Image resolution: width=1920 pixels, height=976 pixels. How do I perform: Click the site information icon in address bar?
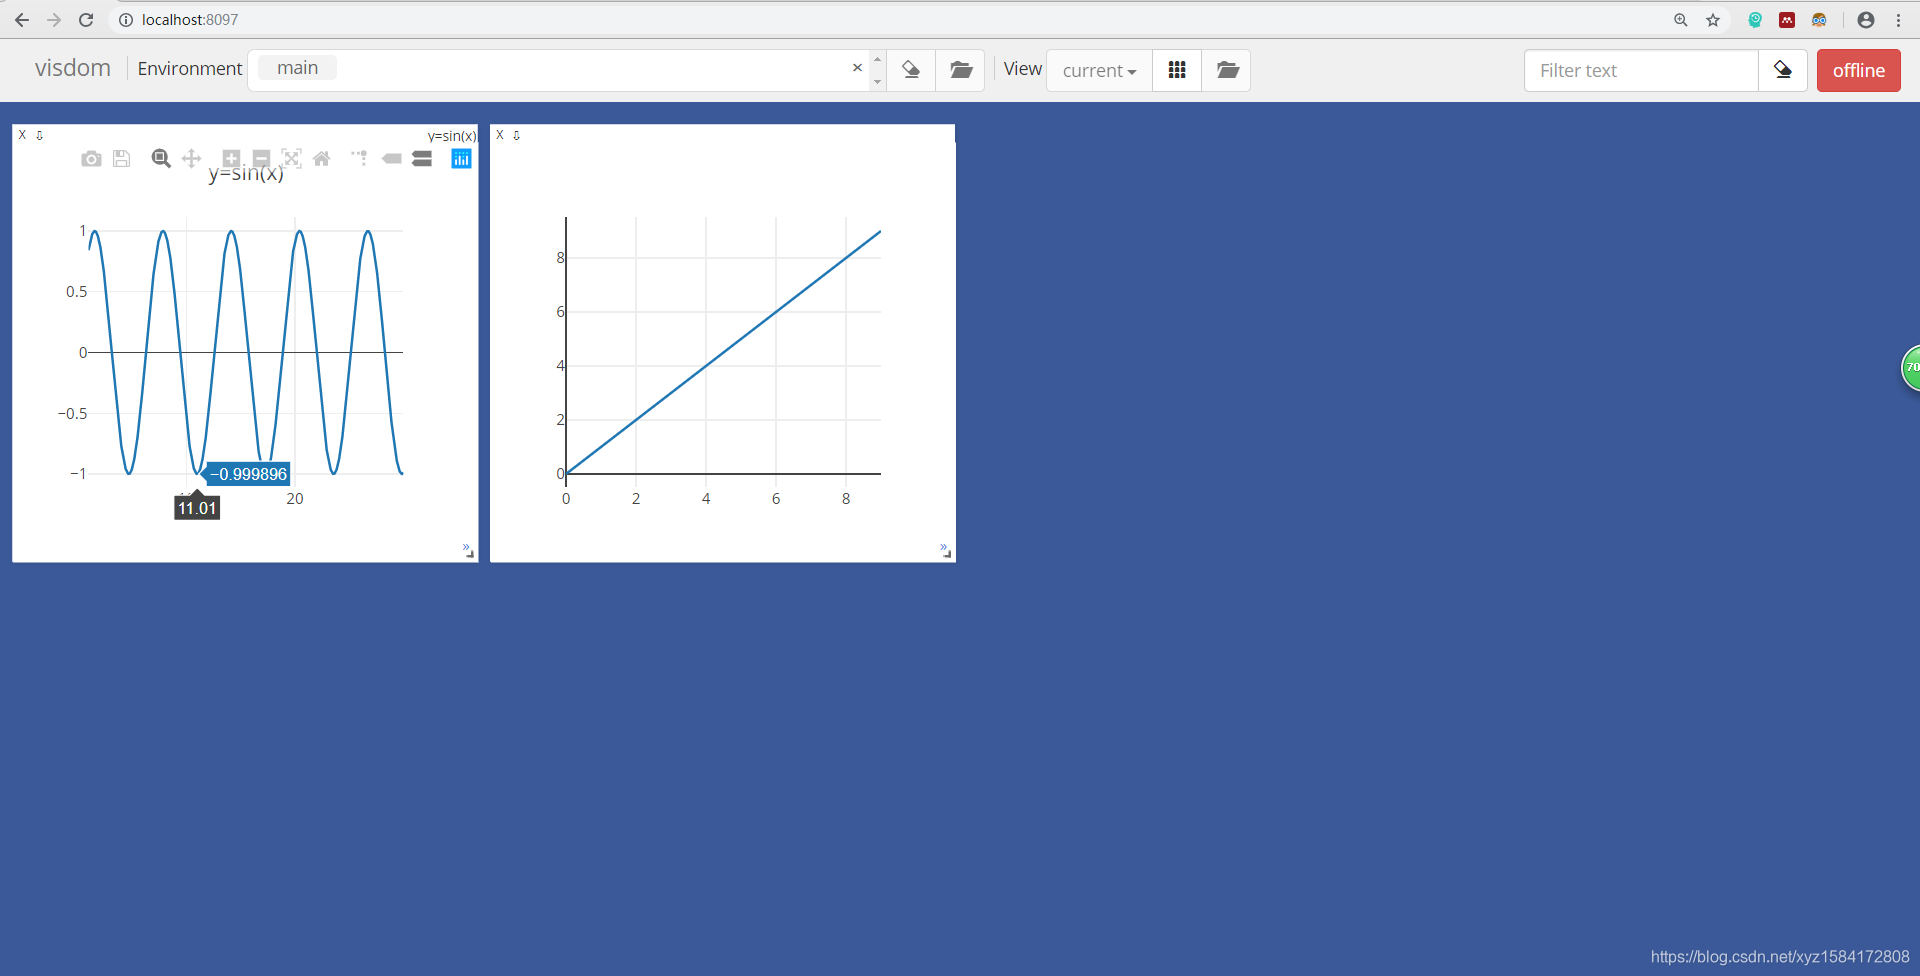pos(126,20)
